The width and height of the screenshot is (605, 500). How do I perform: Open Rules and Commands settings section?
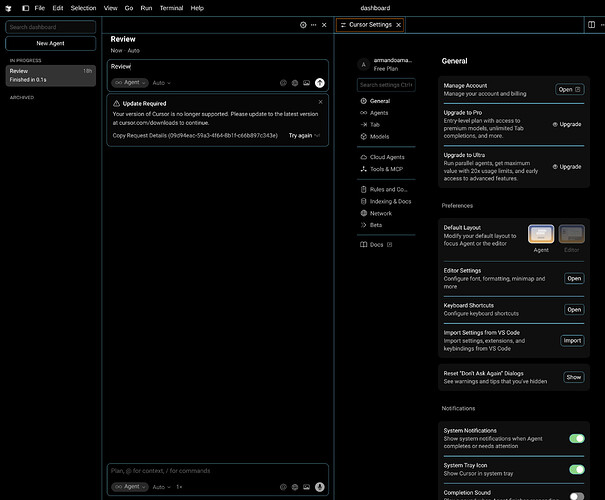[386, 189]
